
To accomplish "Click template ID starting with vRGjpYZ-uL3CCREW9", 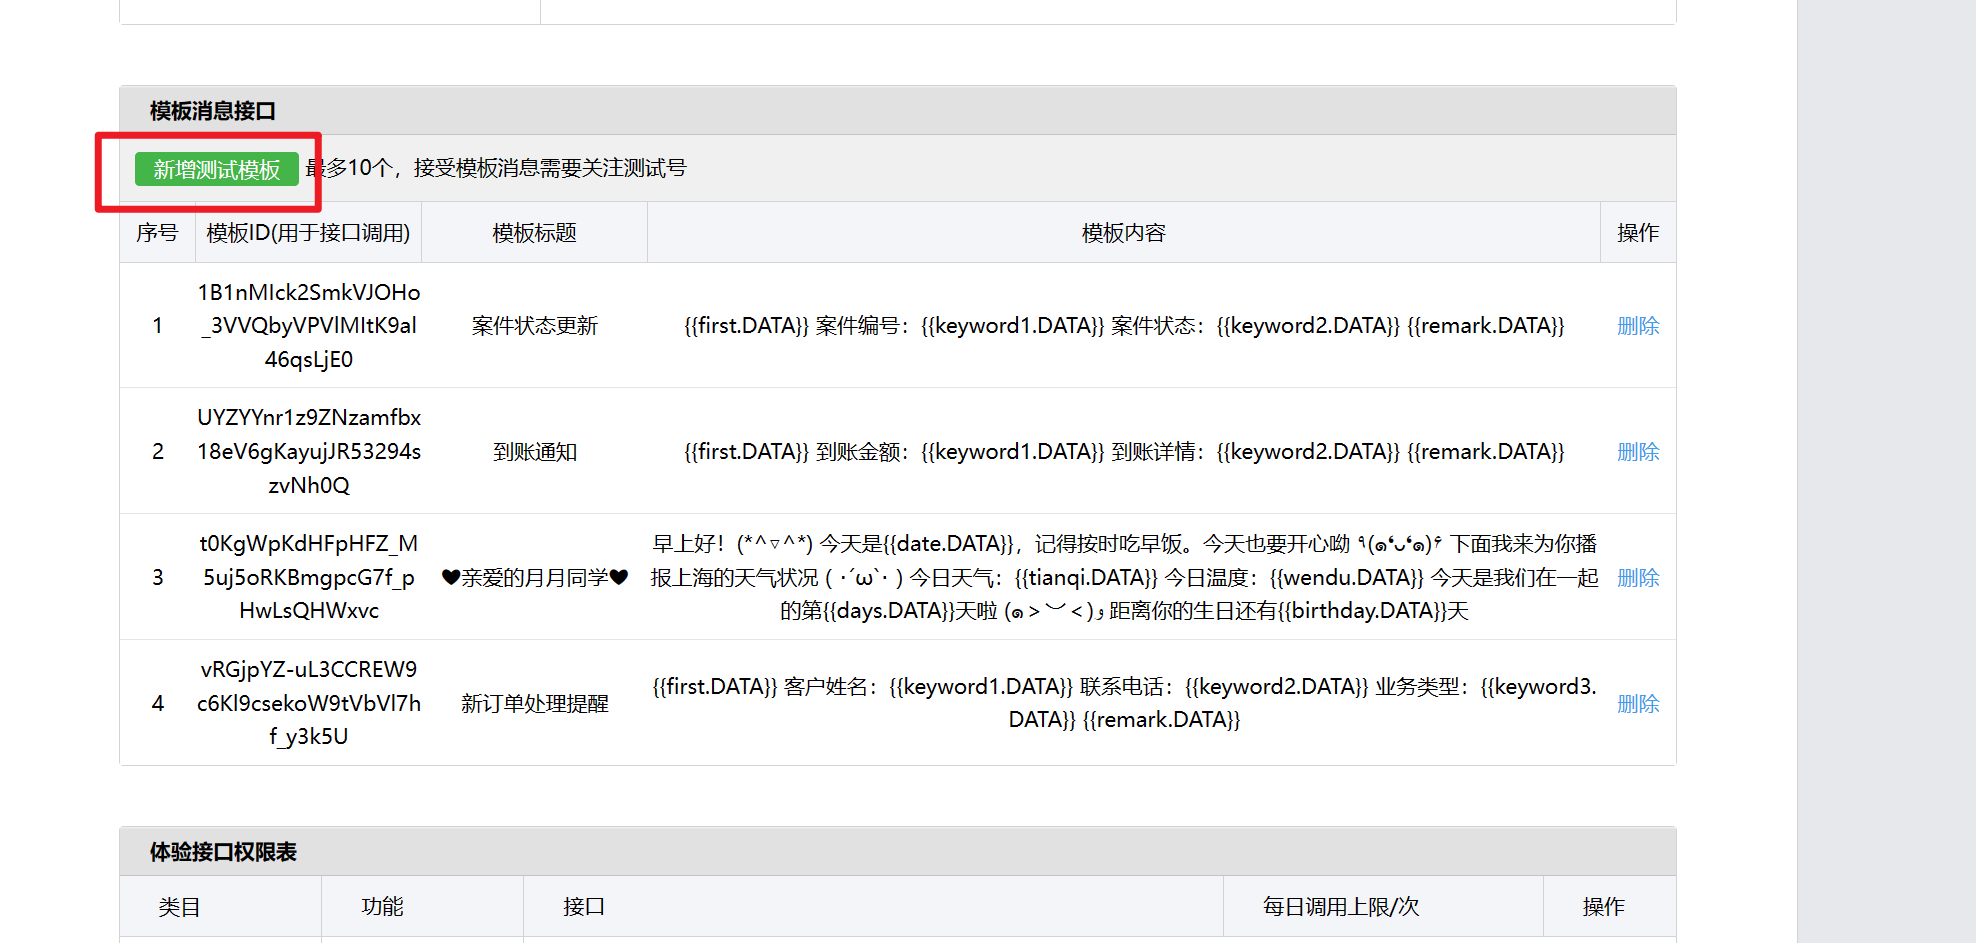I will 309,703.
